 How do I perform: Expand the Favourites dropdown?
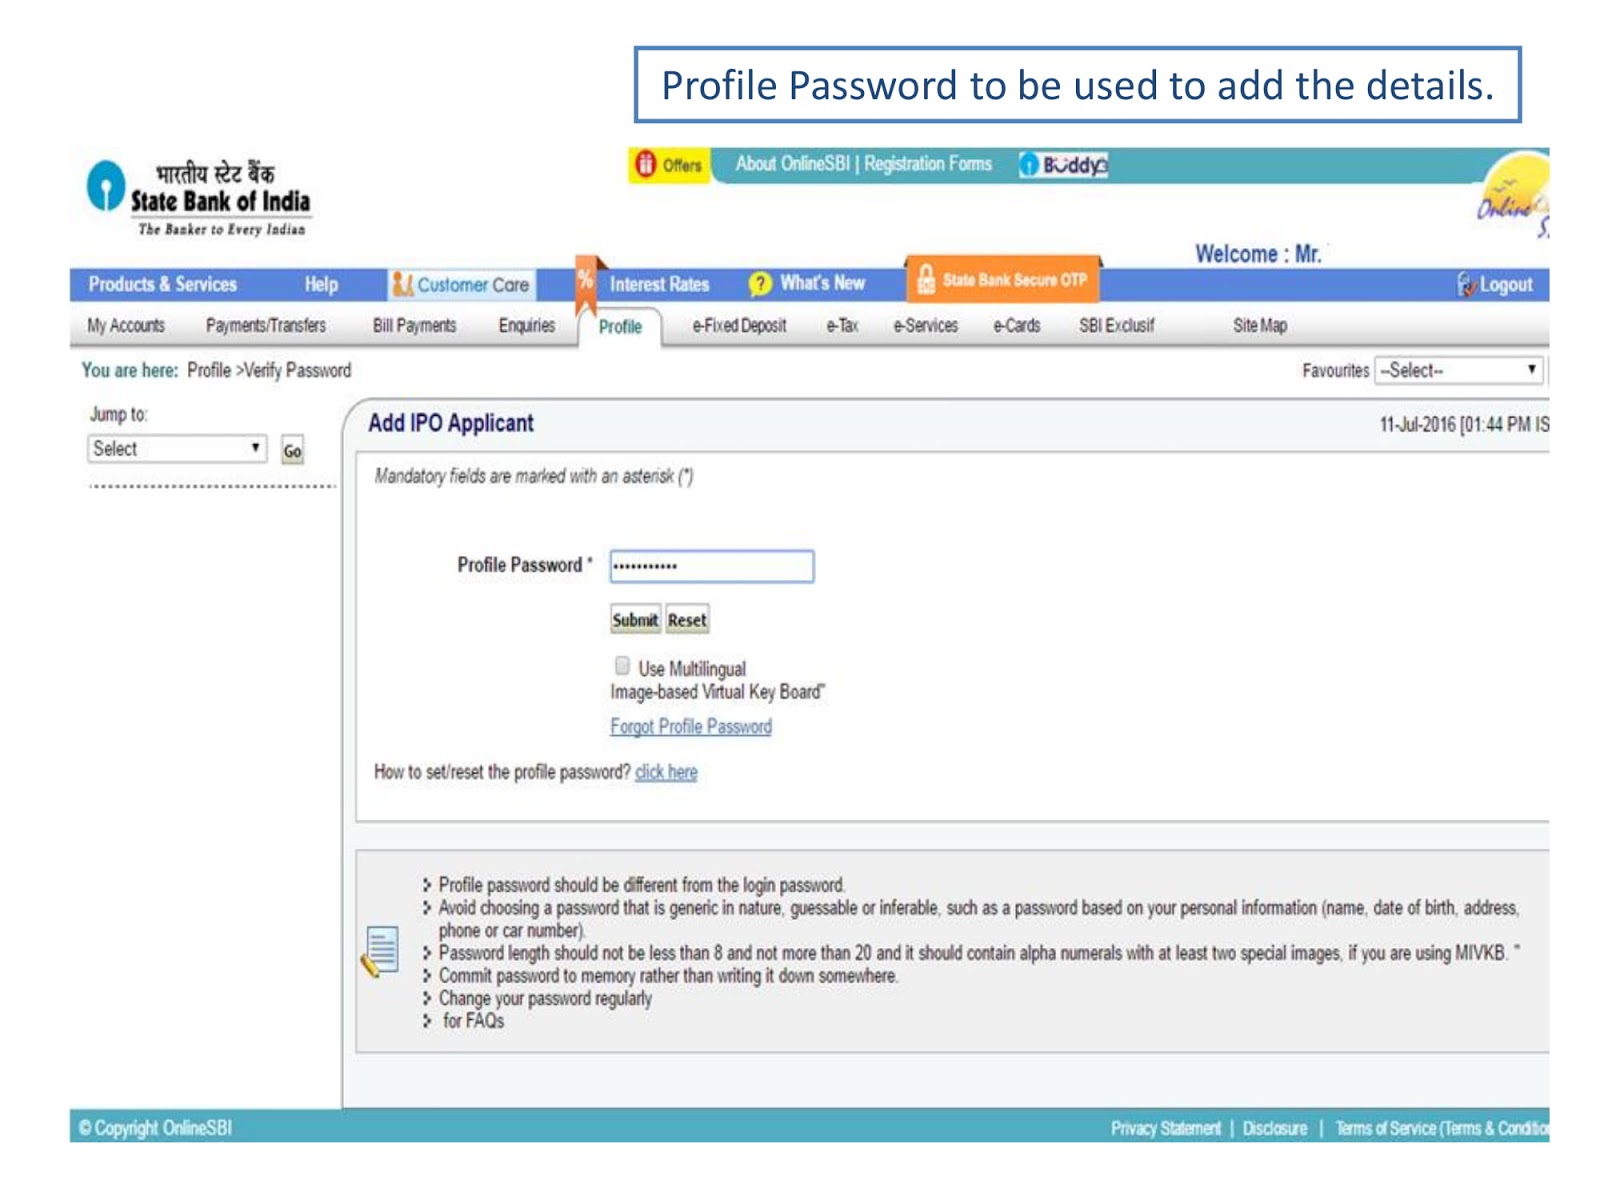point(1459,371)
